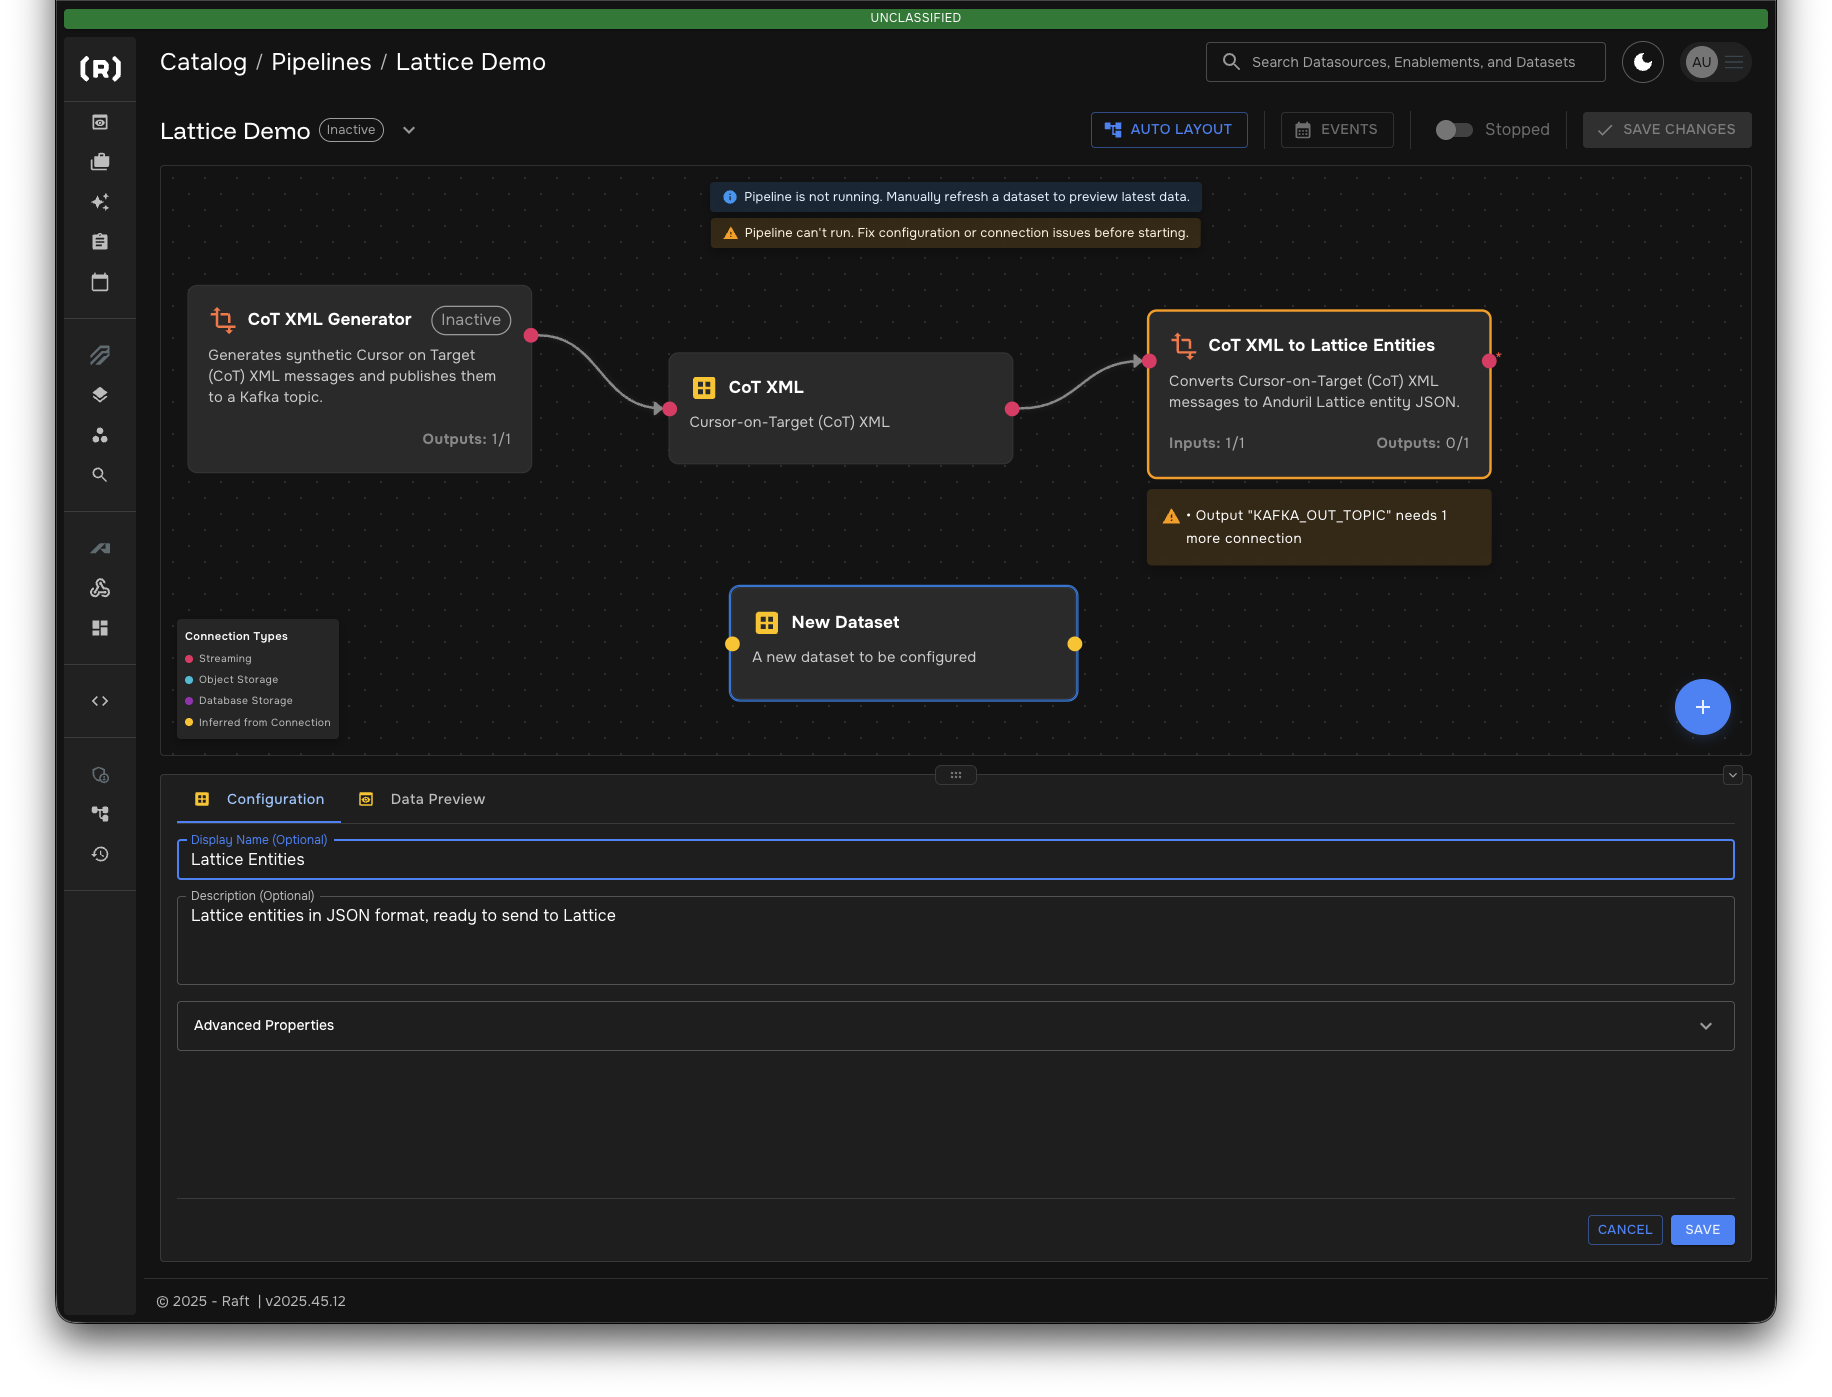The height and width of the screenshot is (1397, 1832).
Task: Go to the Pipelines breadcrumb
Action: [321, 62]
